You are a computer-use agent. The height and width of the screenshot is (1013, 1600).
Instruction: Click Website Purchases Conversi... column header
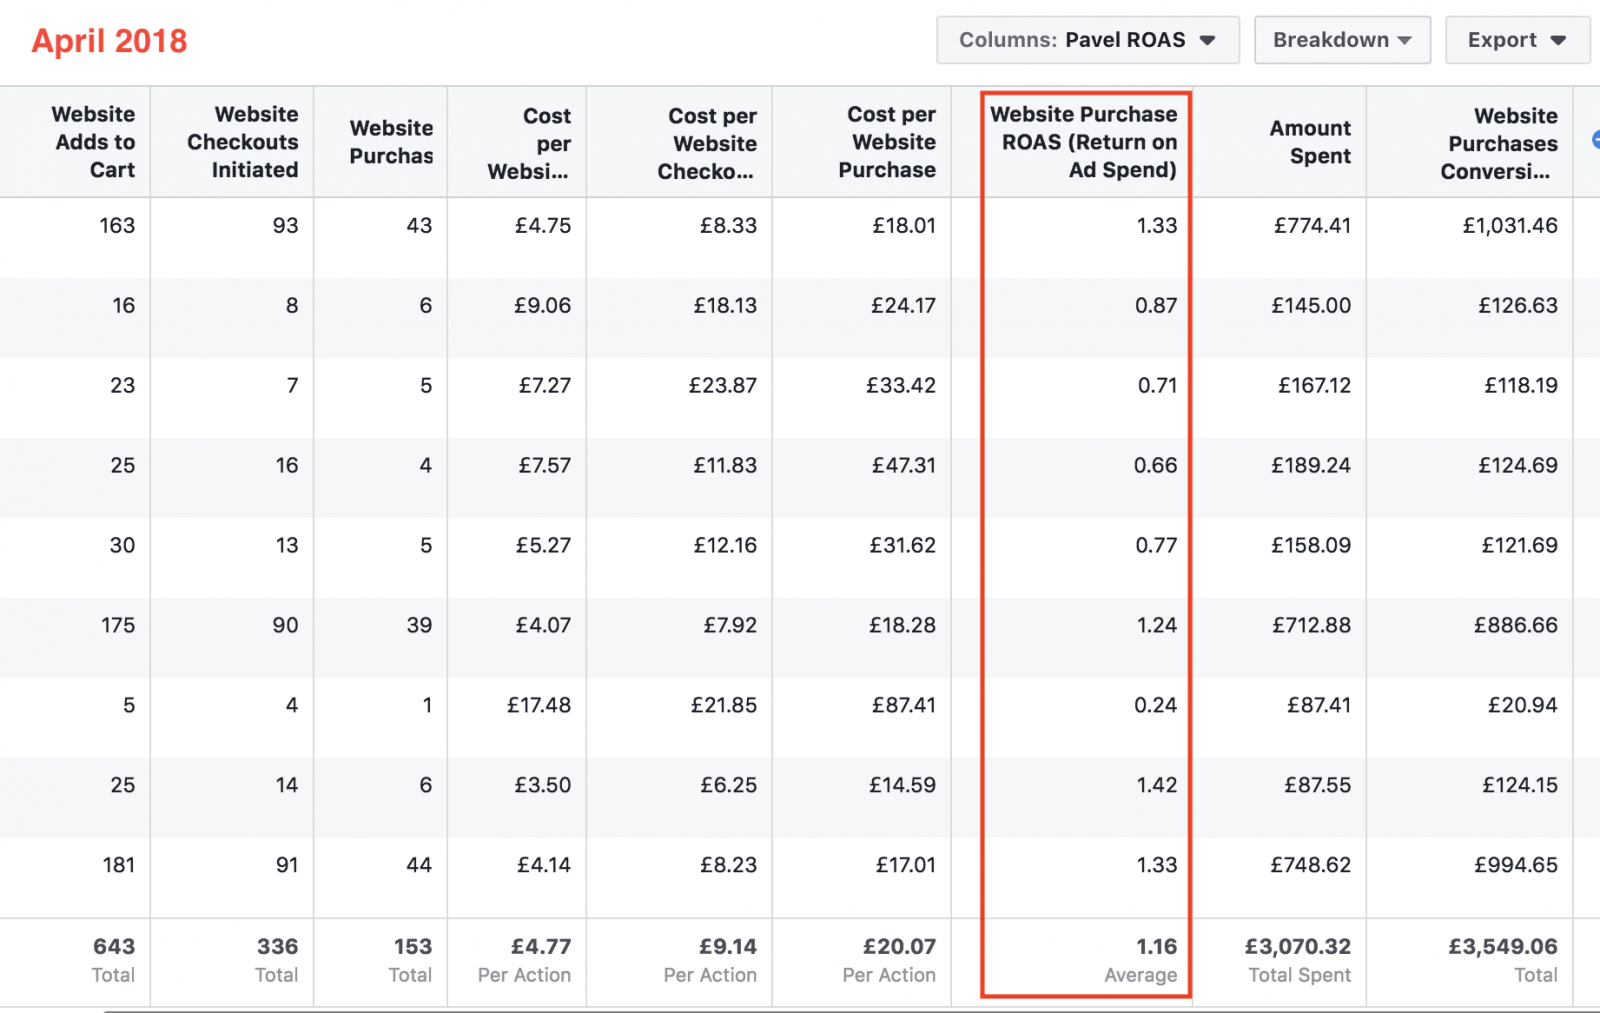click(1499, 143)
